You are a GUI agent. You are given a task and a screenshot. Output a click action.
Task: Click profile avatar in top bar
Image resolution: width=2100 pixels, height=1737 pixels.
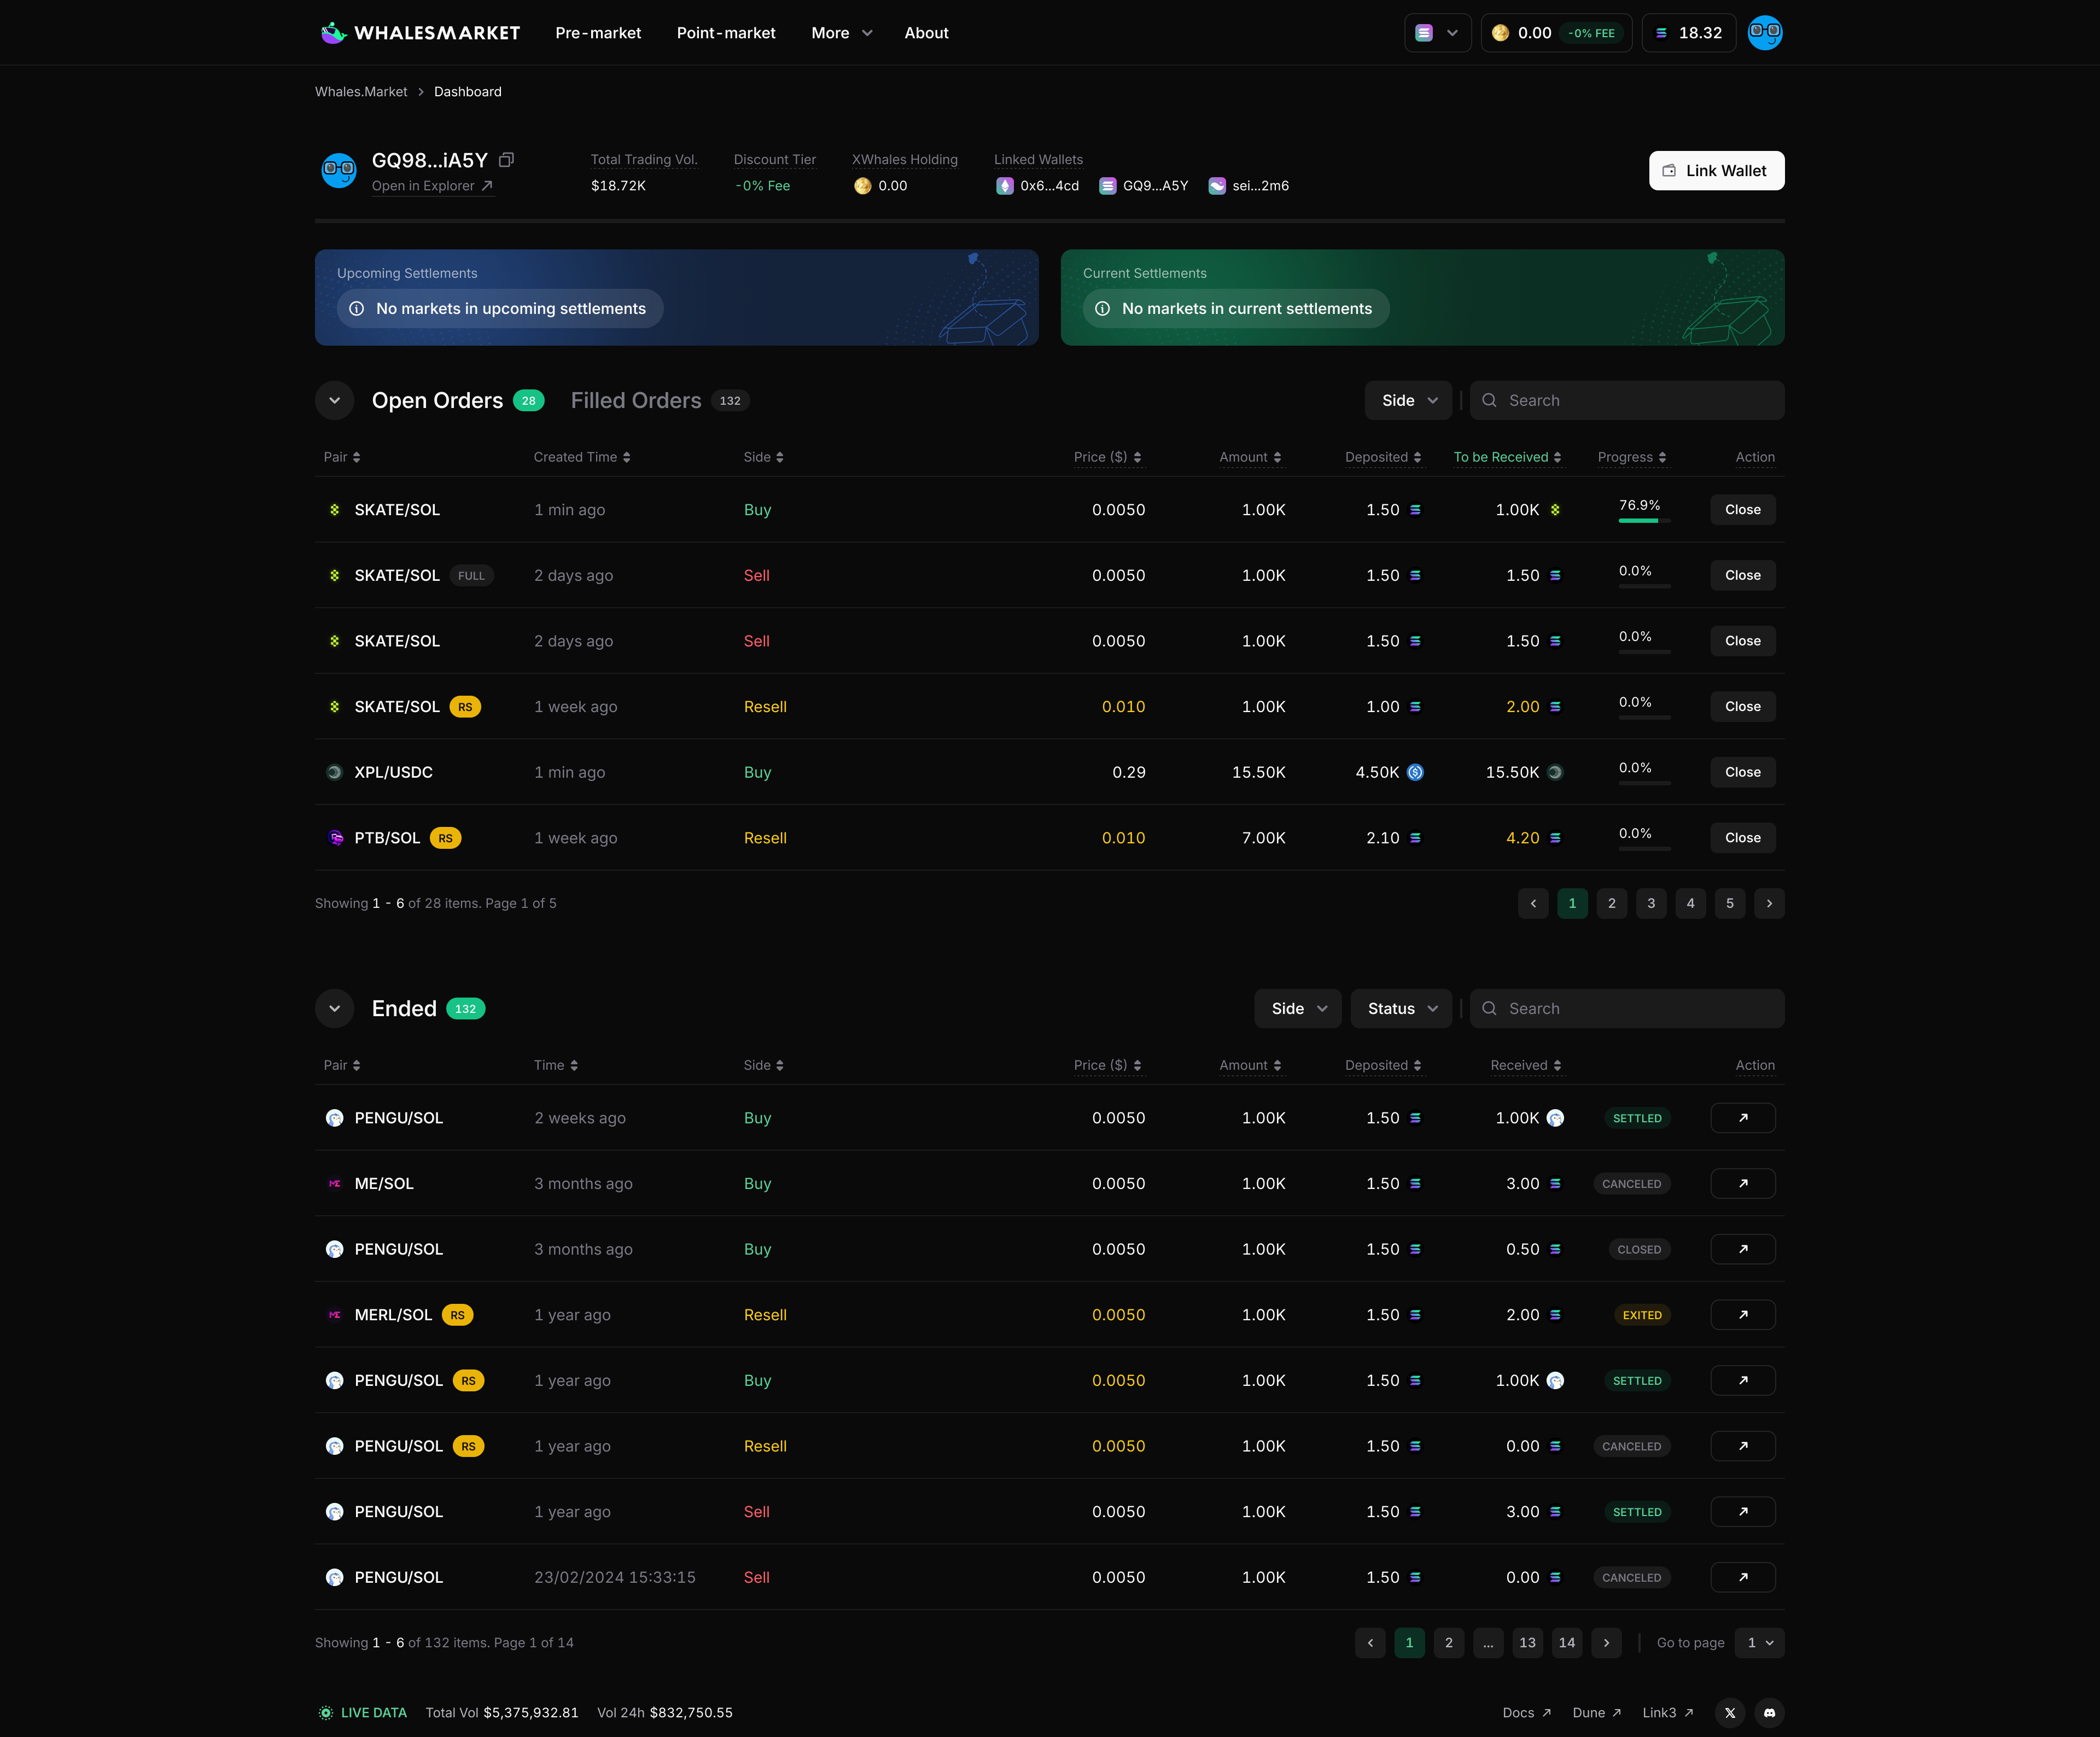[x=1764, y=33]
